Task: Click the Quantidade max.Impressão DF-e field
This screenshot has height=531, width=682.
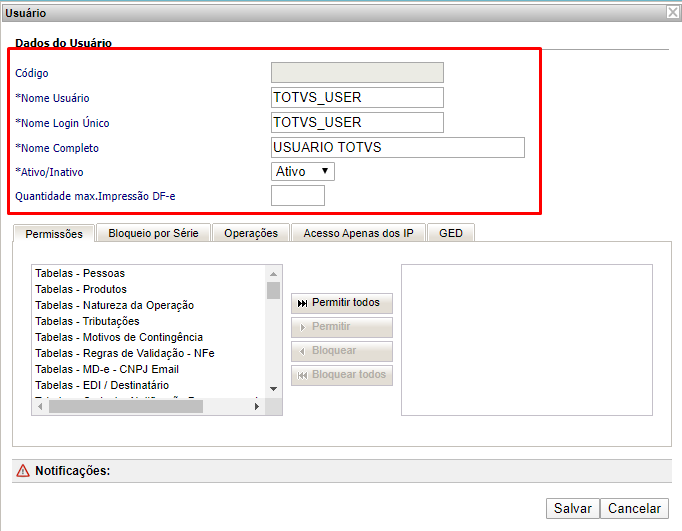Action: [x=298, y=195]
